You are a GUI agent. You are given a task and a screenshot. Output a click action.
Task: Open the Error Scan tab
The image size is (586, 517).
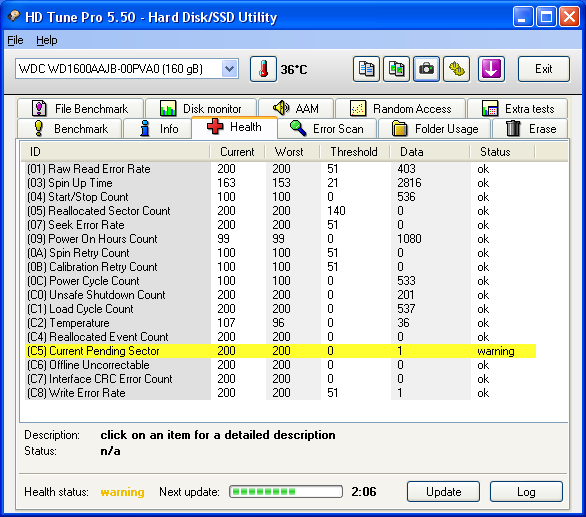(327, 129)
